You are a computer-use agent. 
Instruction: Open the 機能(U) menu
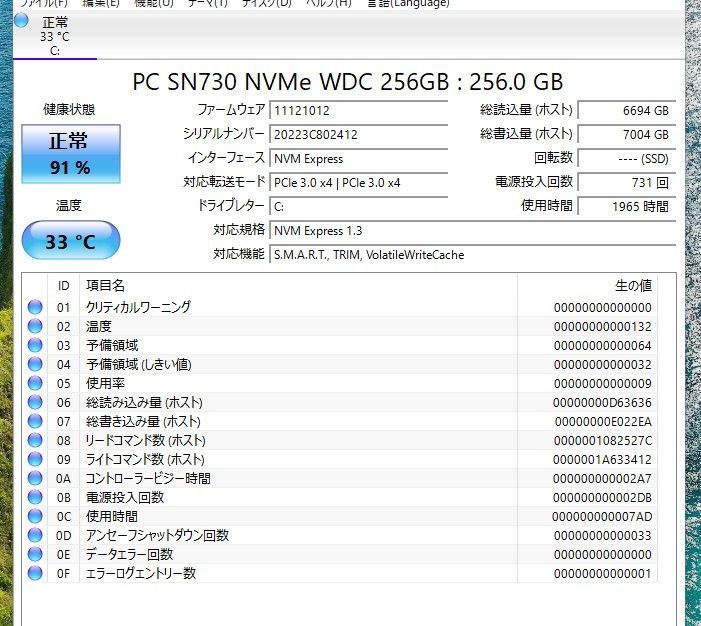[154, 4]
